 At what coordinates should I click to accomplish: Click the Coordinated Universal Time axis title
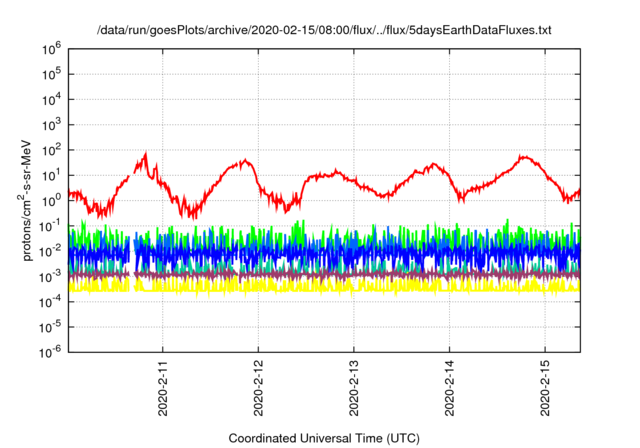(x=324, y=439)
